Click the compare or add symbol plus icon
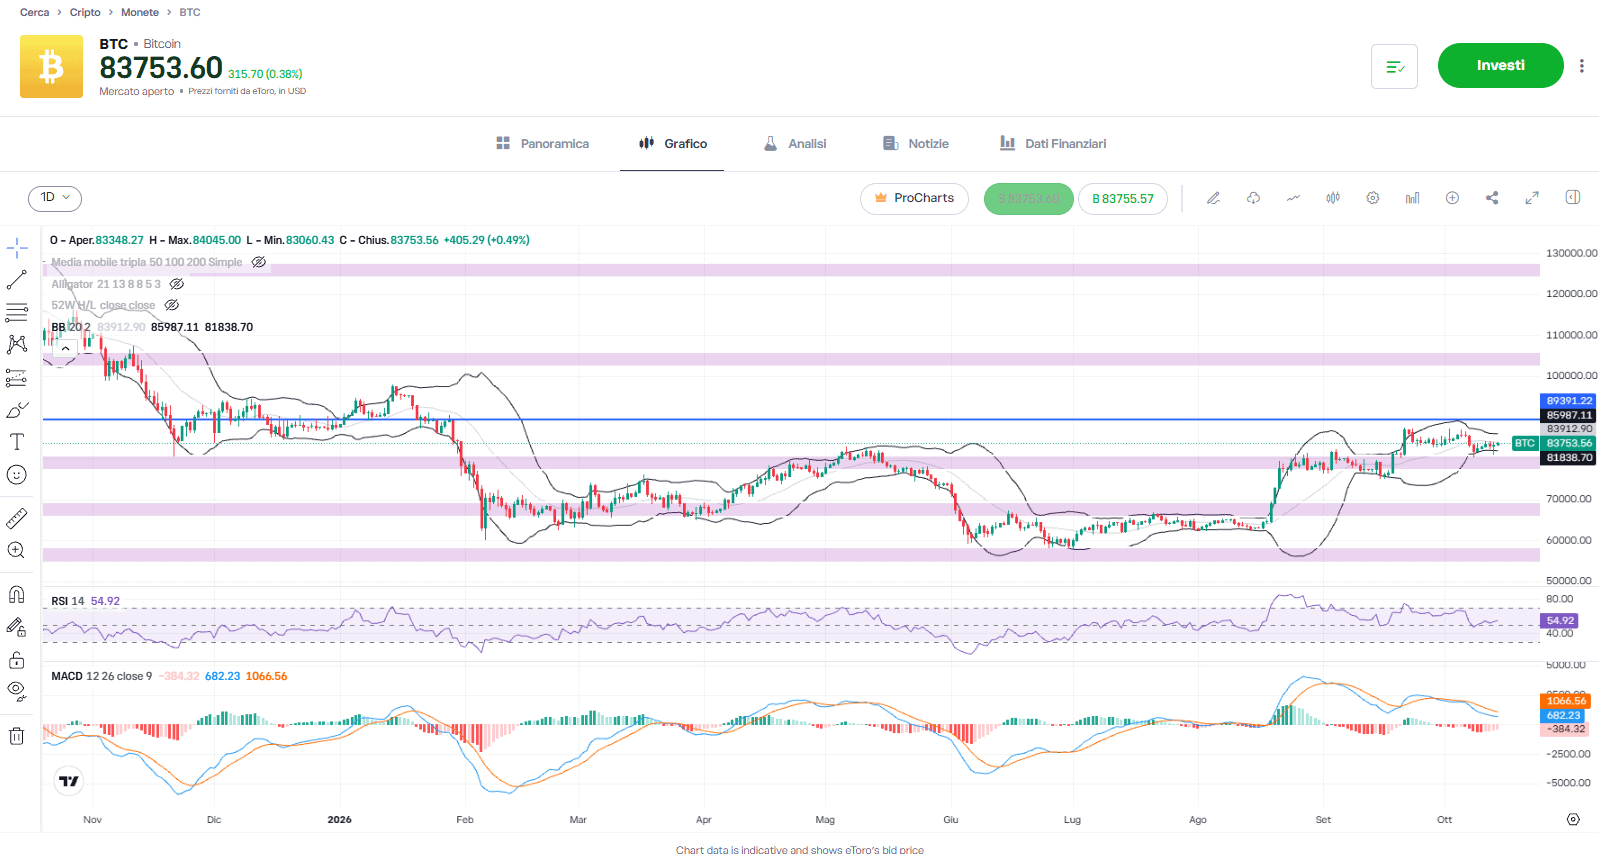Image resolution: width=1599 pixels, height=854 pixels. [x=1452, y=198]
